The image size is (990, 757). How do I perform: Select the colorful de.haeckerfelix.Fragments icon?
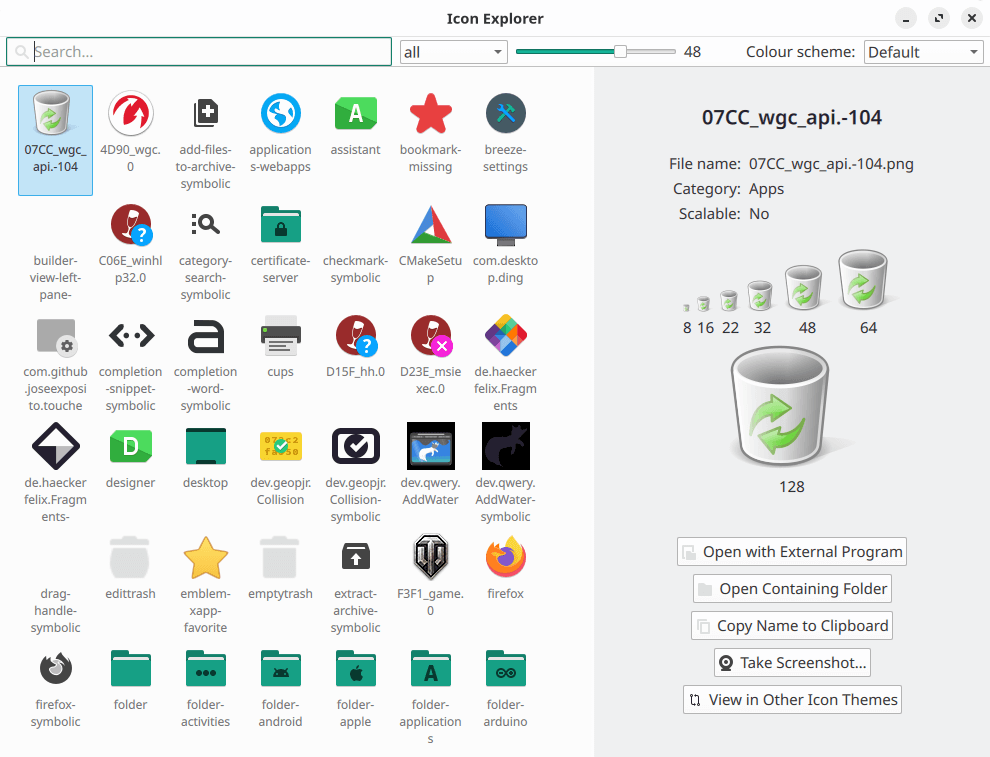[x=506, y=336]
